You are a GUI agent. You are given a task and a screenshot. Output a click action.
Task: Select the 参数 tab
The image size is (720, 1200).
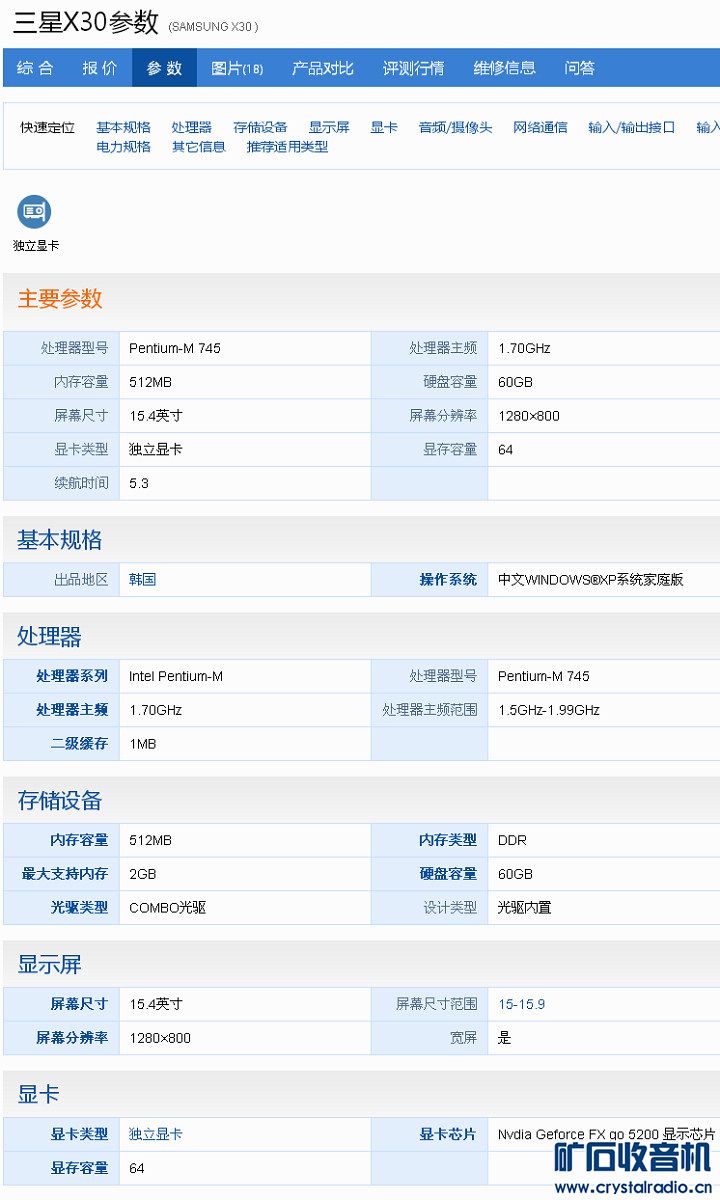[x=164, y=68]
